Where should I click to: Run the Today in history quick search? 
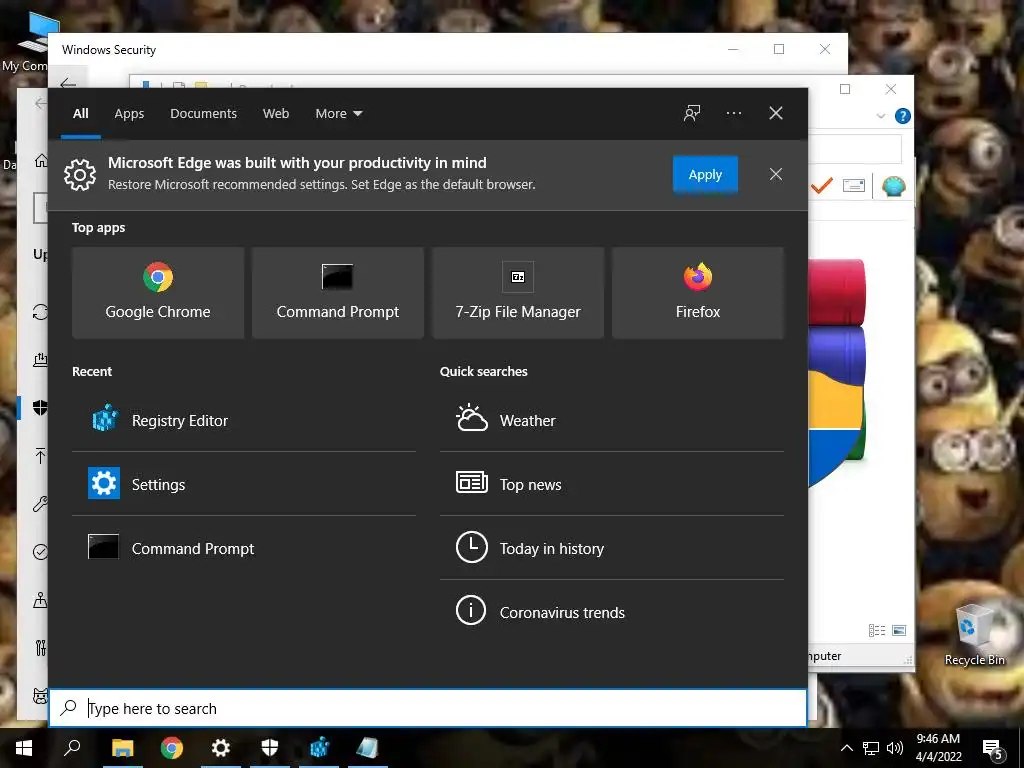pos(612,548)
